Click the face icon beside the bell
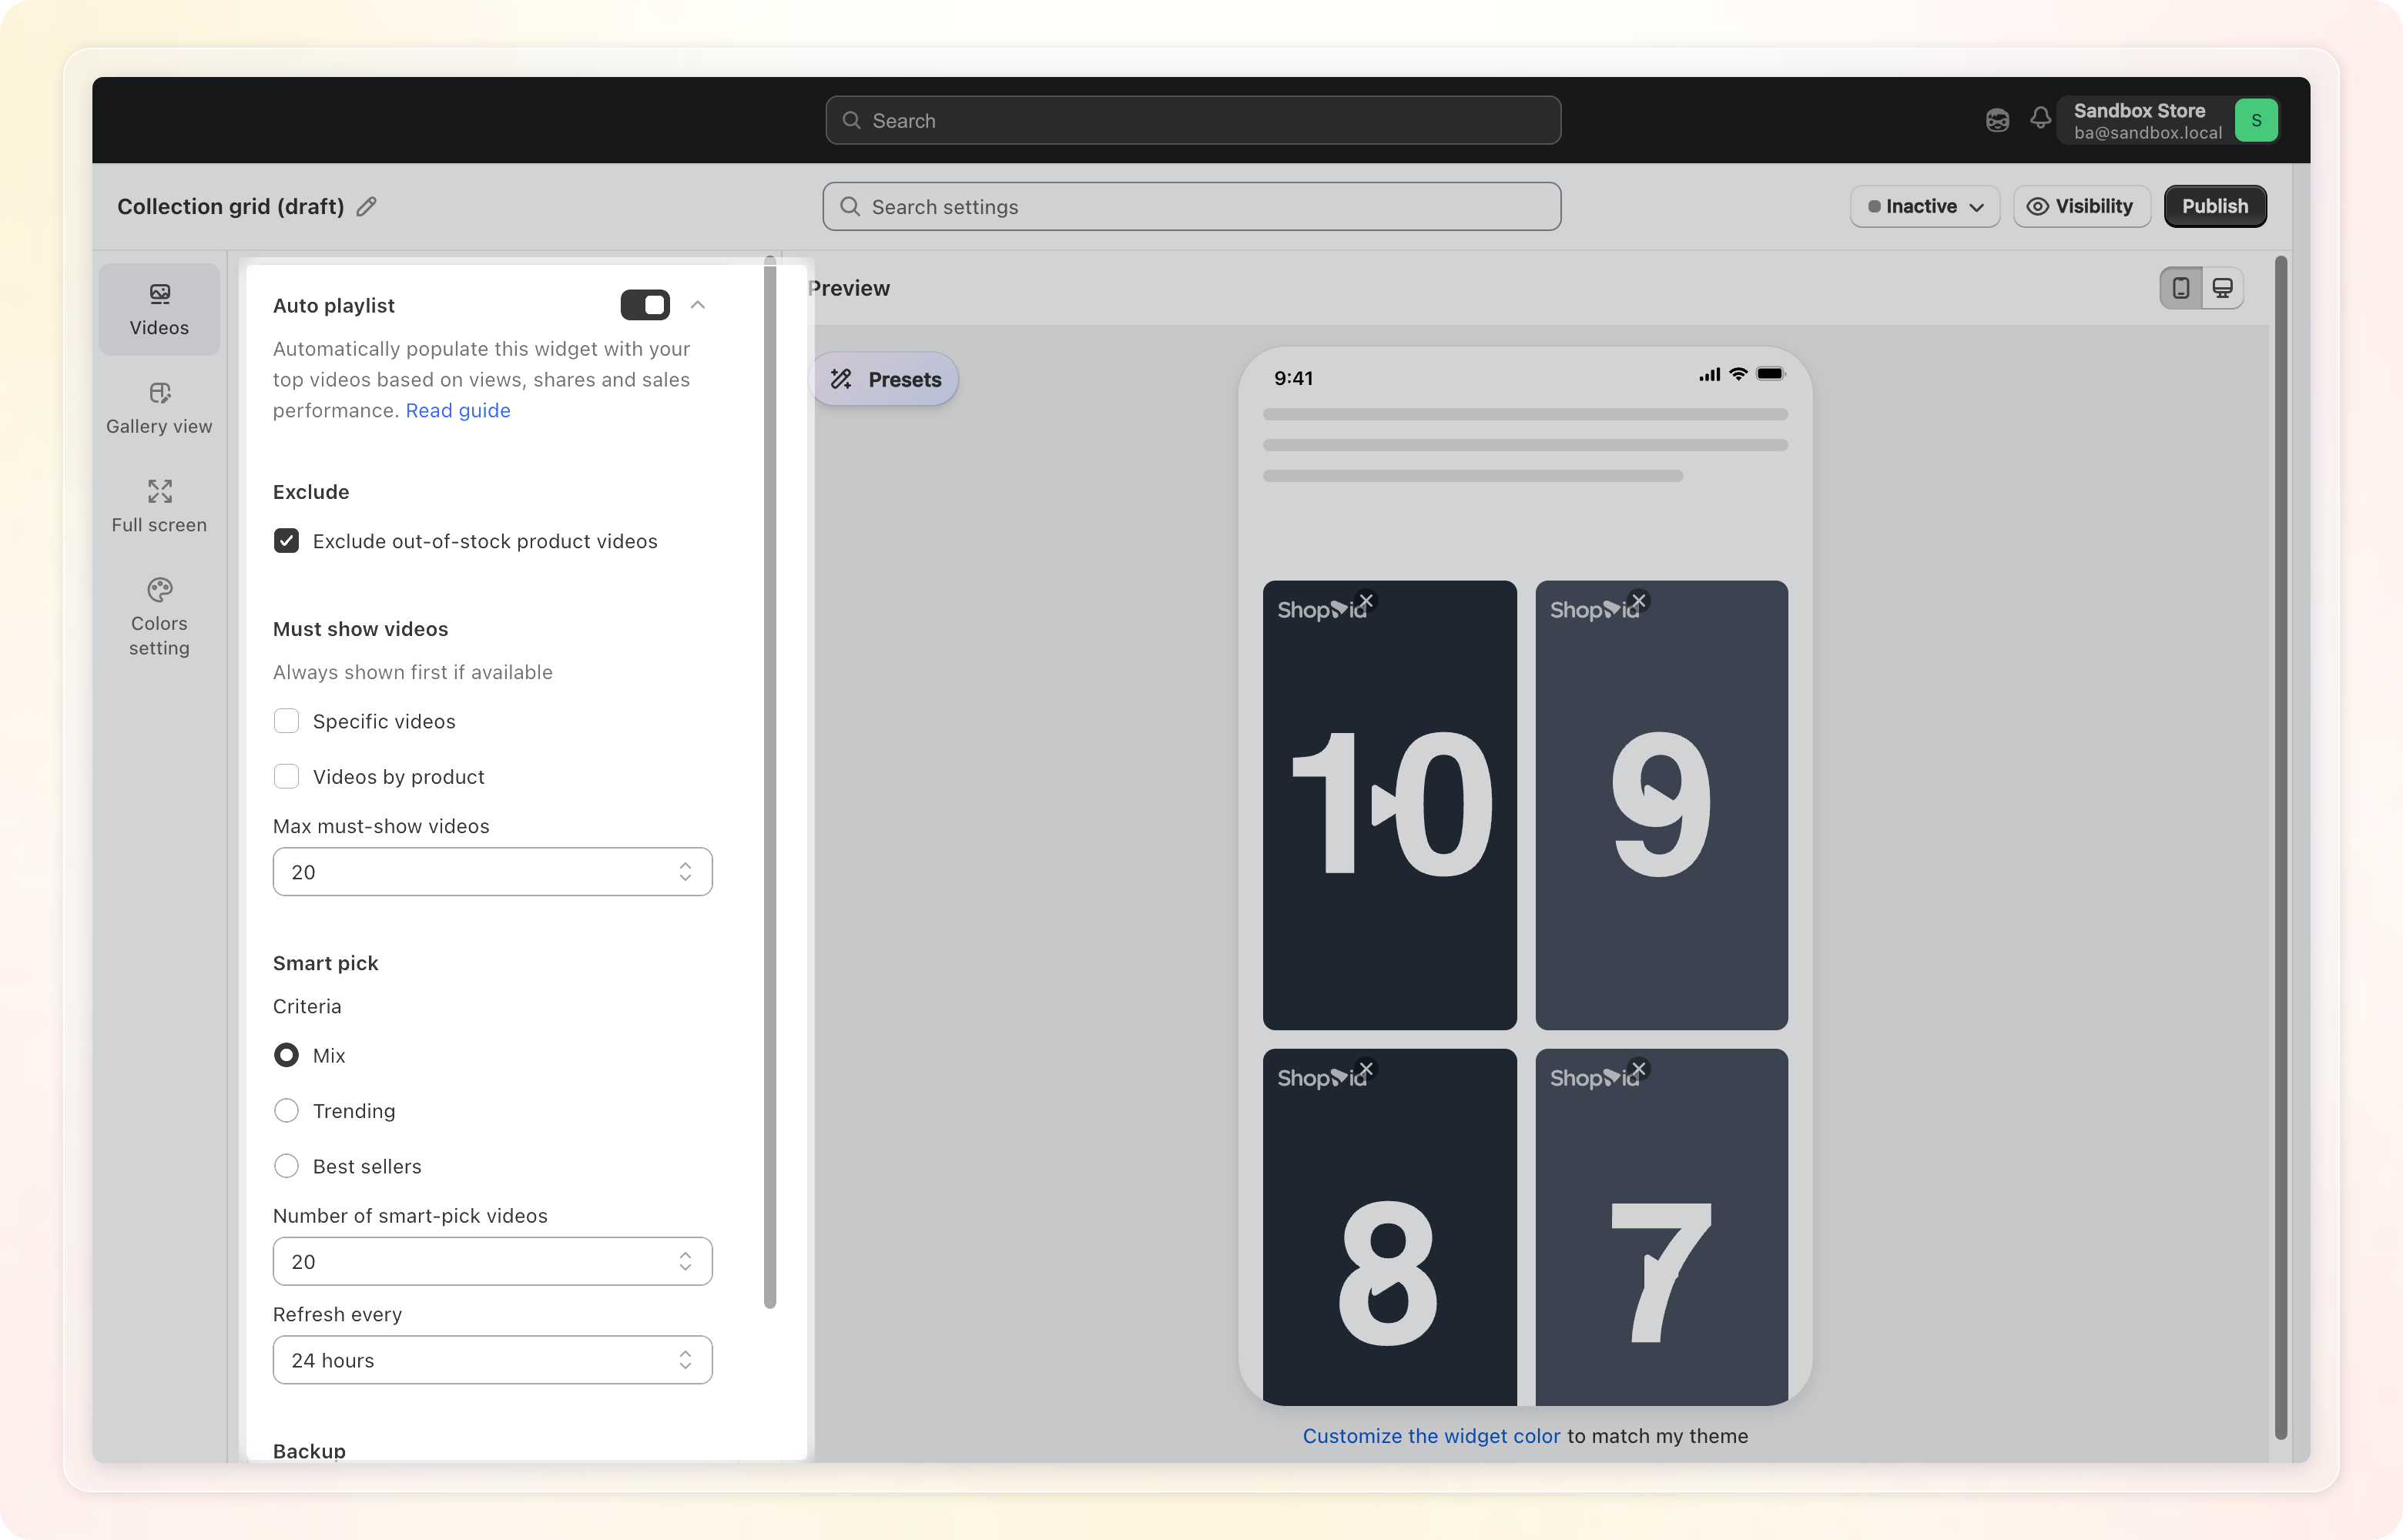Viewport: 2403px width, 1540px height. tap(1997, 120)
